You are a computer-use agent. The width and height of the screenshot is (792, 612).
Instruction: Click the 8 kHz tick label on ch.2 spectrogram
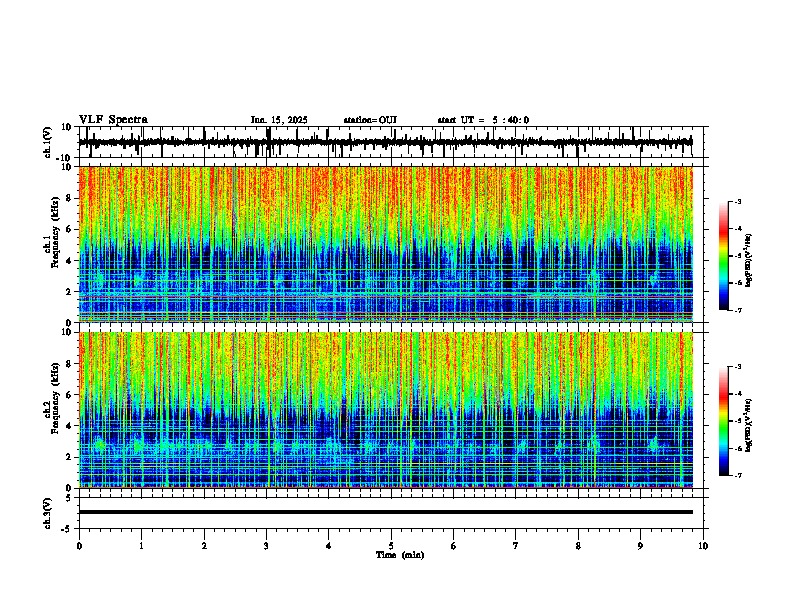[69, 364]
